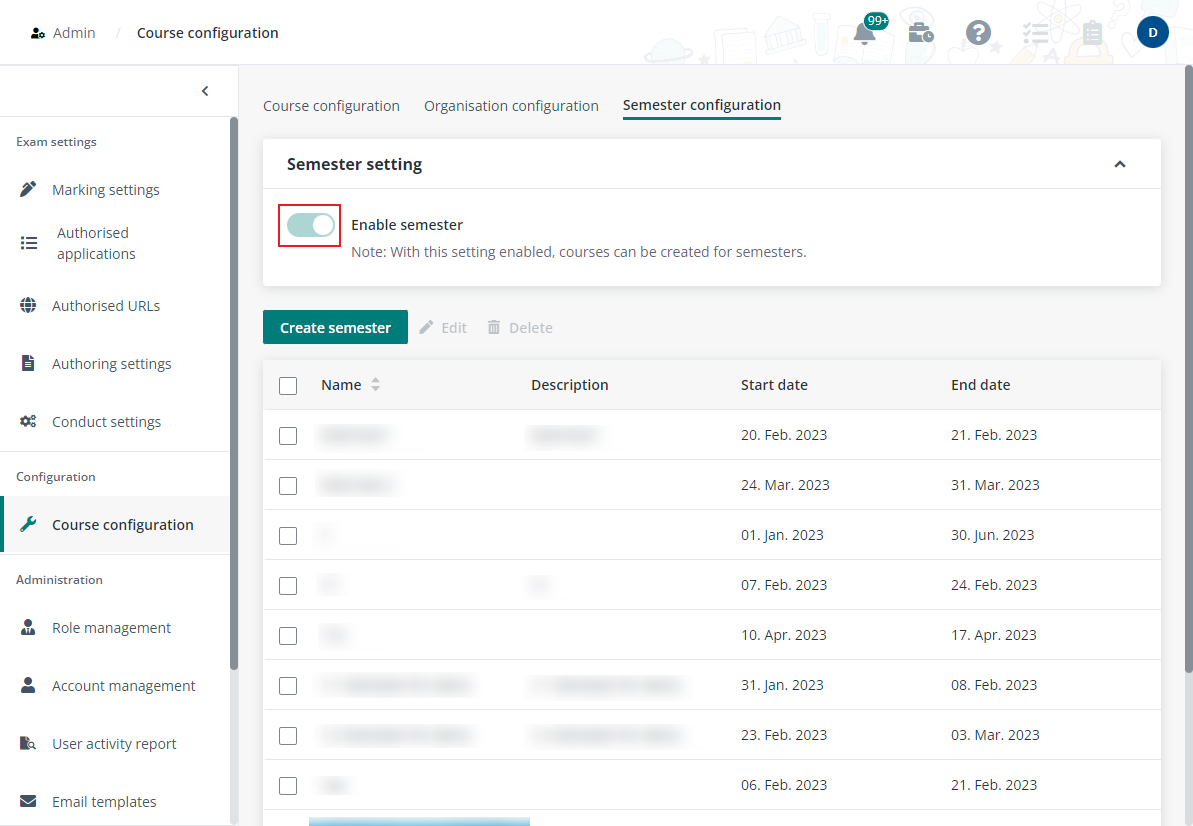Click the Description column header
Image resolution: width=1193 pixels, height=826 pixels.
click(569, 385)
